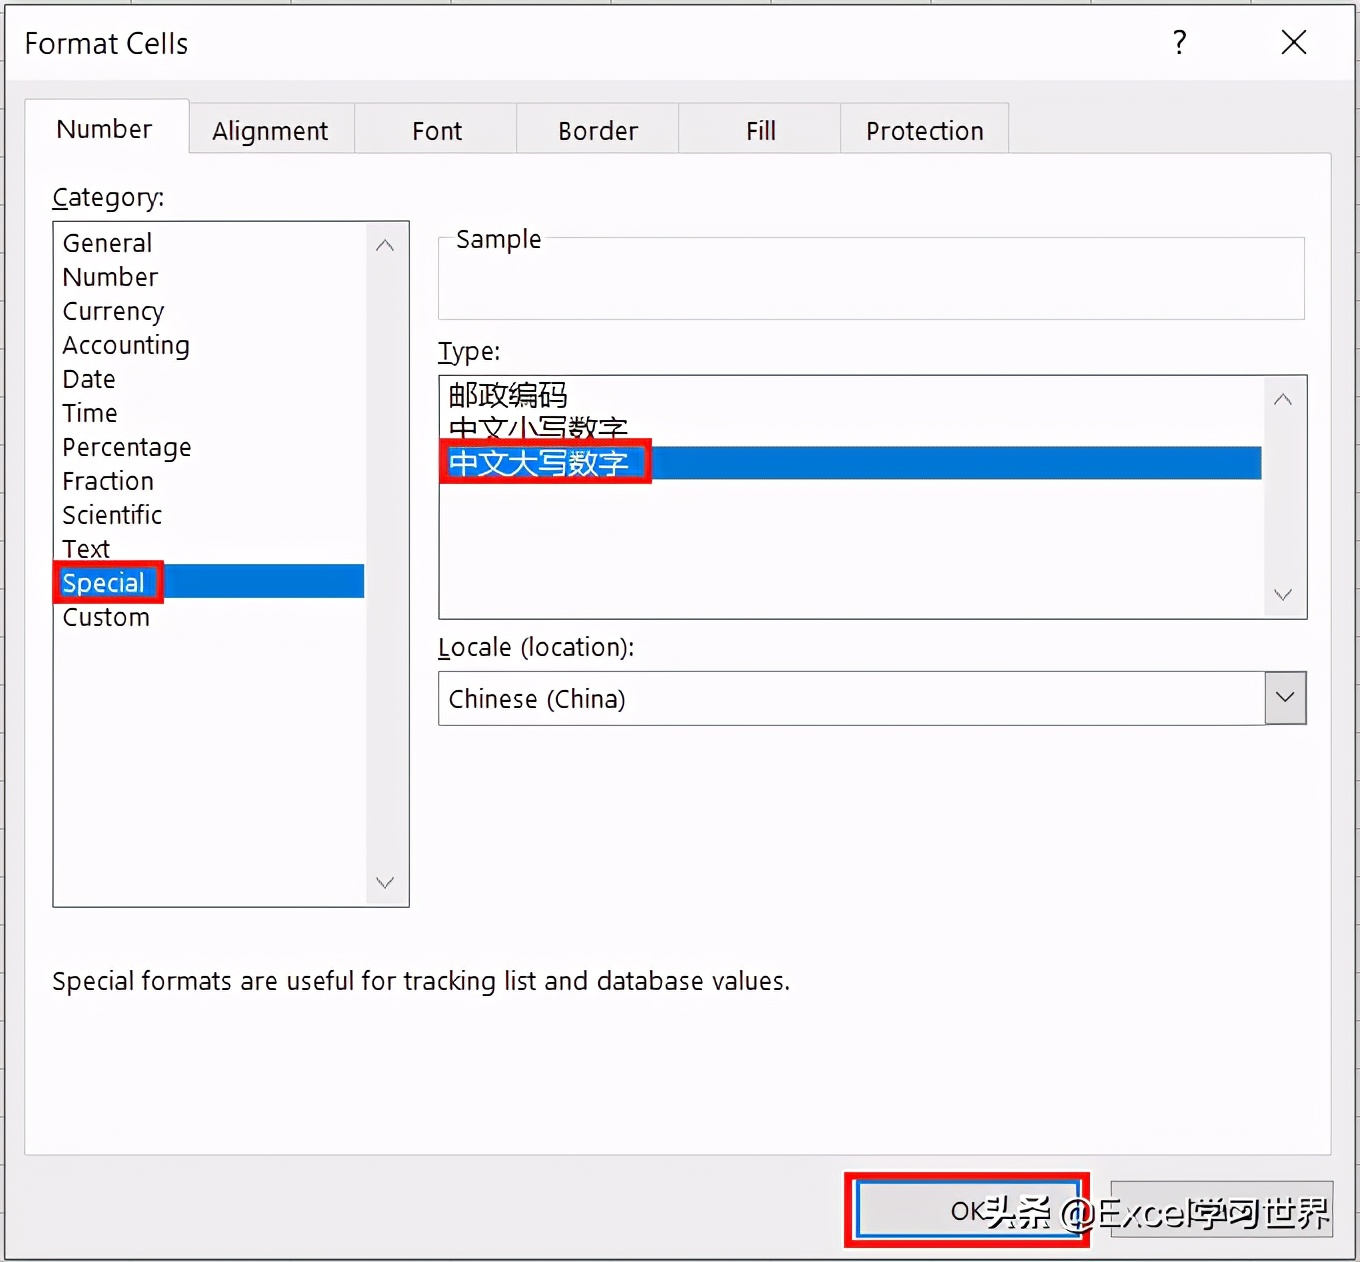Select 邮政编码 in the Type list

tap(852, 395)
